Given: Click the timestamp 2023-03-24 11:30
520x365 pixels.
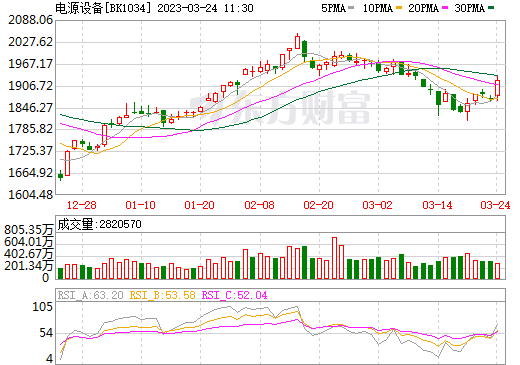Looking at the screenshot, I should (205, 8).
